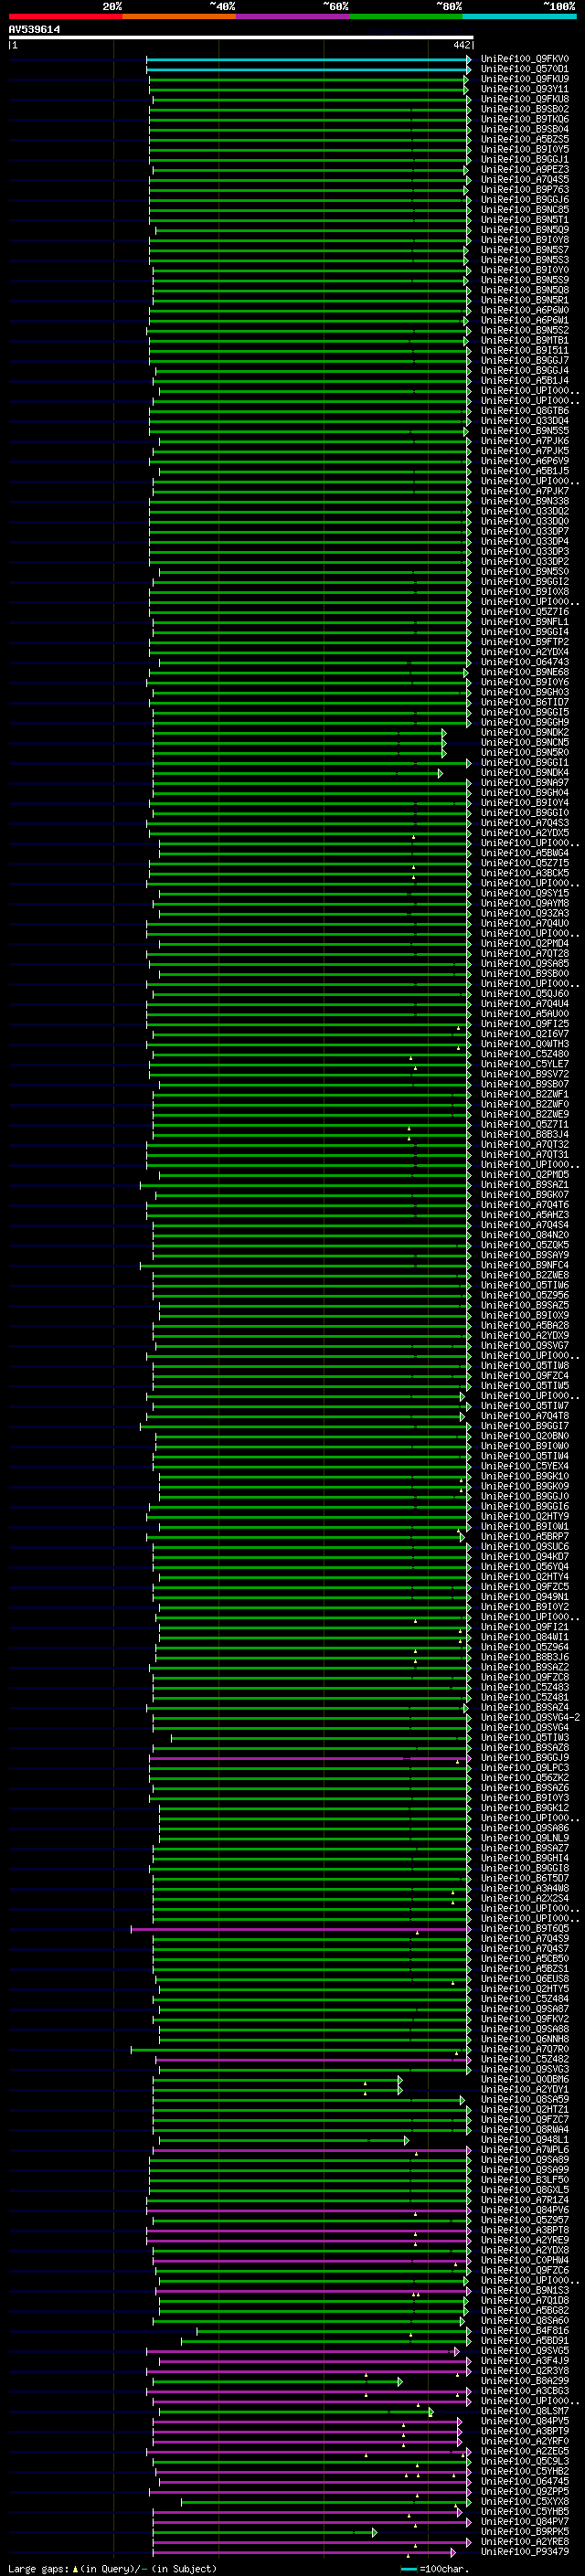This screenshot has width=585, height=2576.
Task: Choose hit UniRef100_O64745
Action: click(525, 2481)
